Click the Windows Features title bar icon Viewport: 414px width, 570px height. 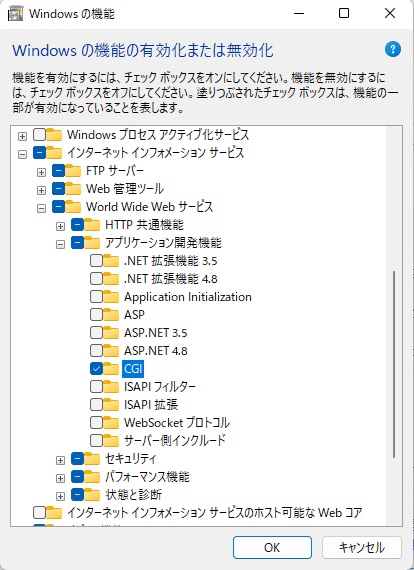(x=16, y=14)
